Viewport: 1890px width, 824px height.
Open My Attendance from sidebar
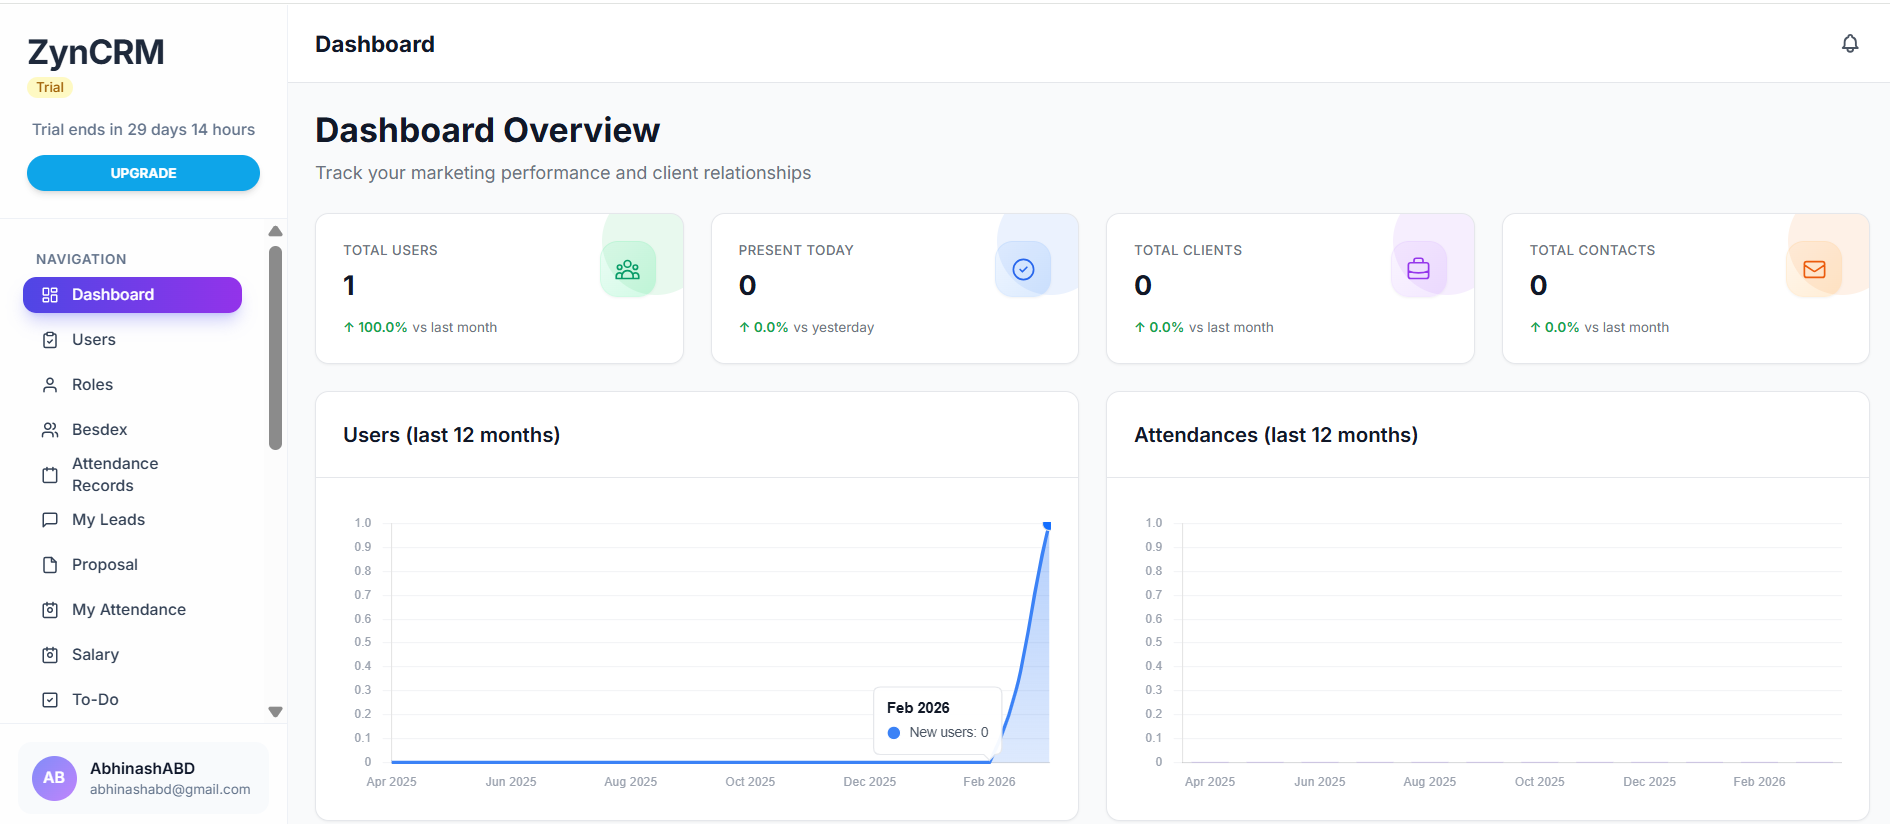click(x=128, y=610)
